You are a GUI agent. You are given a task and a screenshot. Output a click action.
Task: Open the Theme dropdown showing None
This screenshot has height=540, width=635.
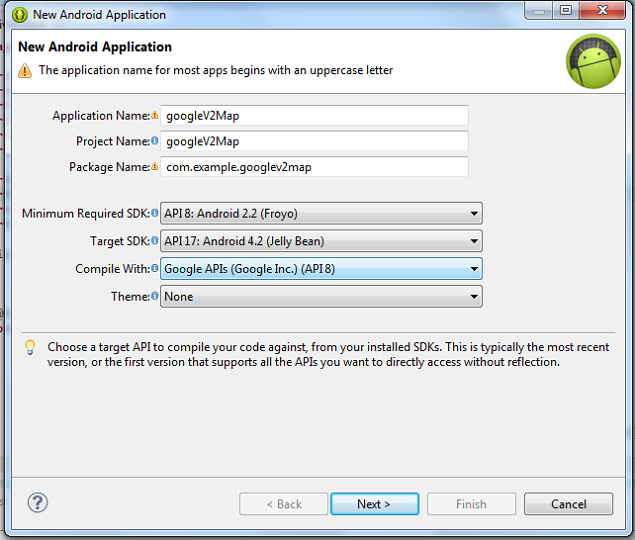(x=321, y=297)
